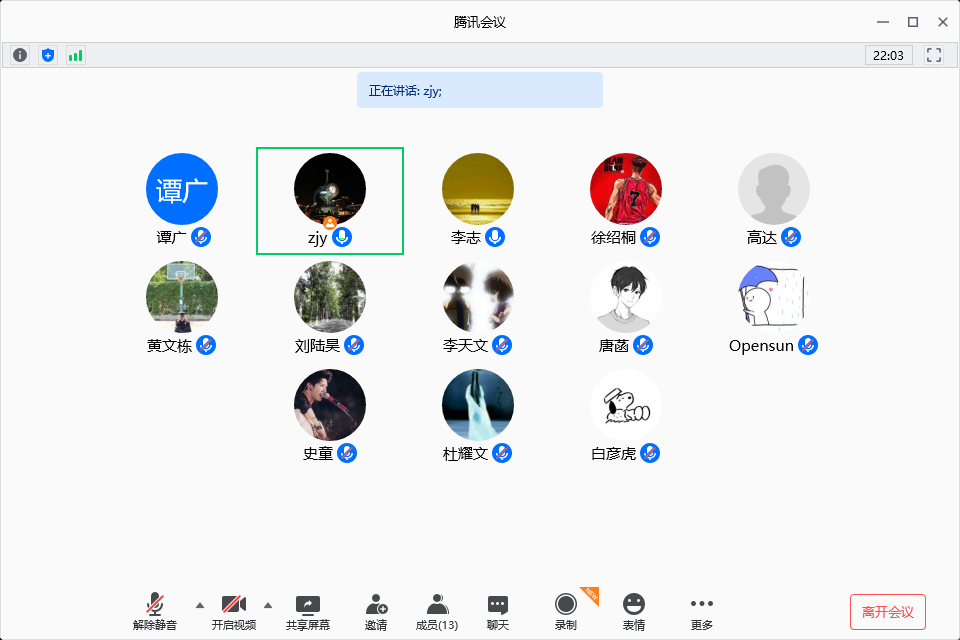Toggle 开启视频 to start camera
Screen dimensions: 960x640
tap(233, 611)
